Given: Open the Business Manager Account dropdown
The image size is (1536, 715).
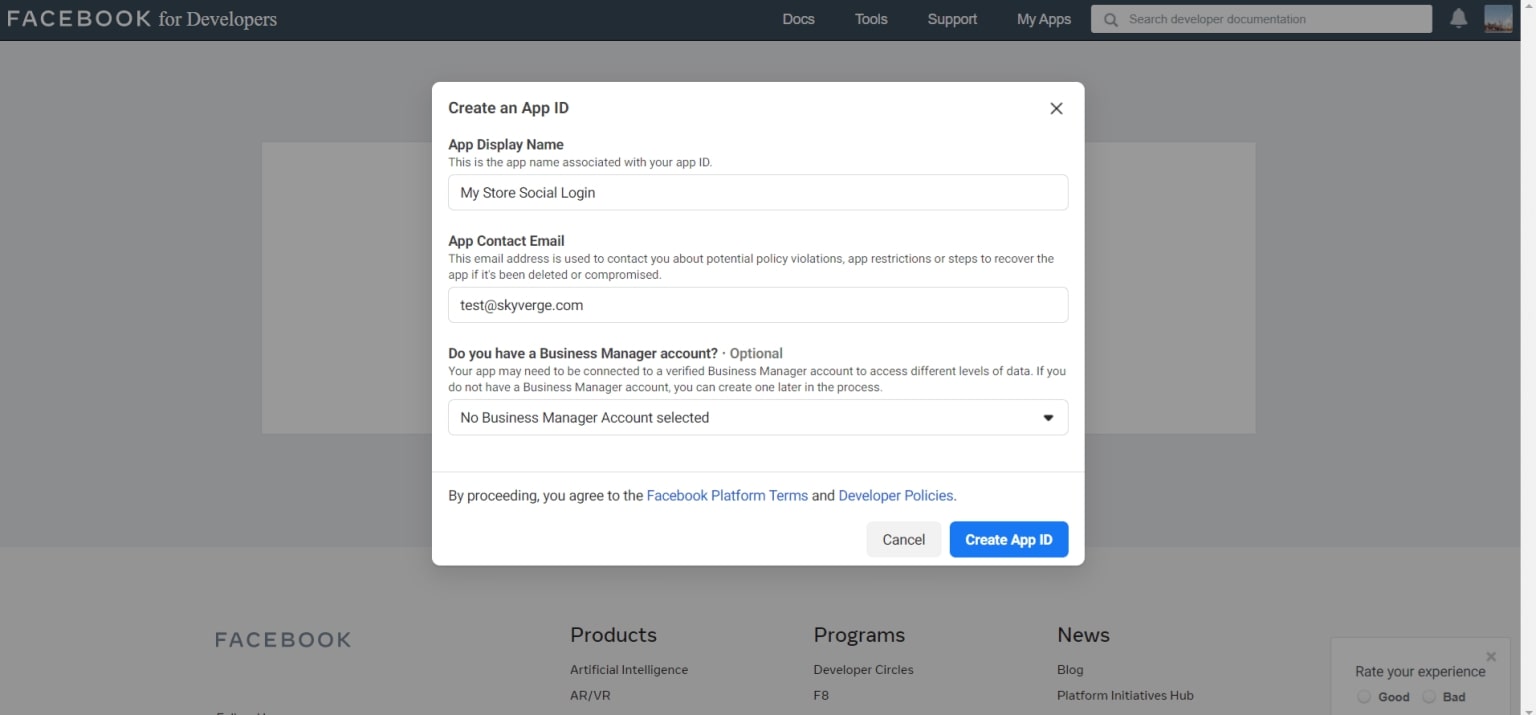Looking at the screenshot, I should (758, 417).
